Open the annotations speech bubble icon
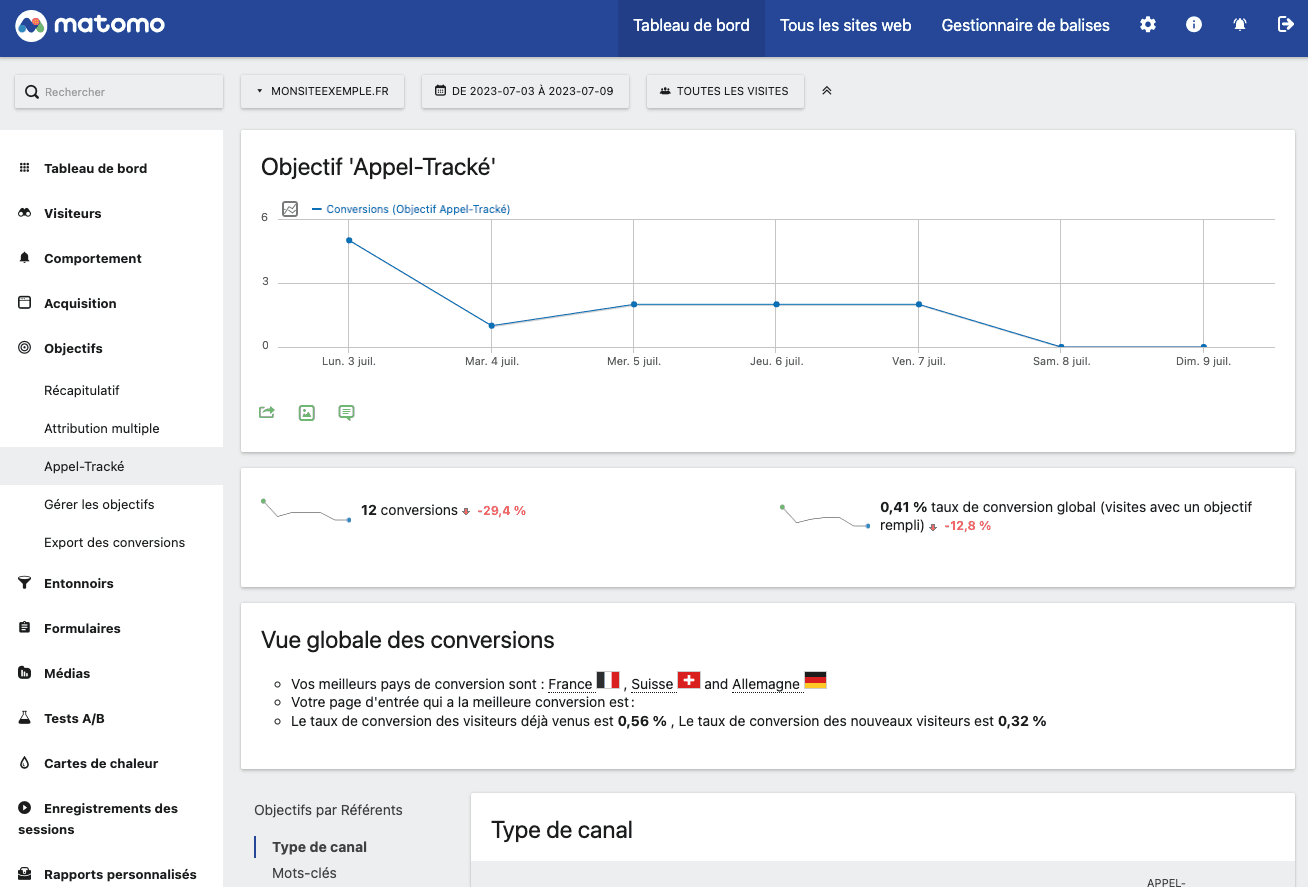This screenshot has width=1308, height=887. (346, 412)
